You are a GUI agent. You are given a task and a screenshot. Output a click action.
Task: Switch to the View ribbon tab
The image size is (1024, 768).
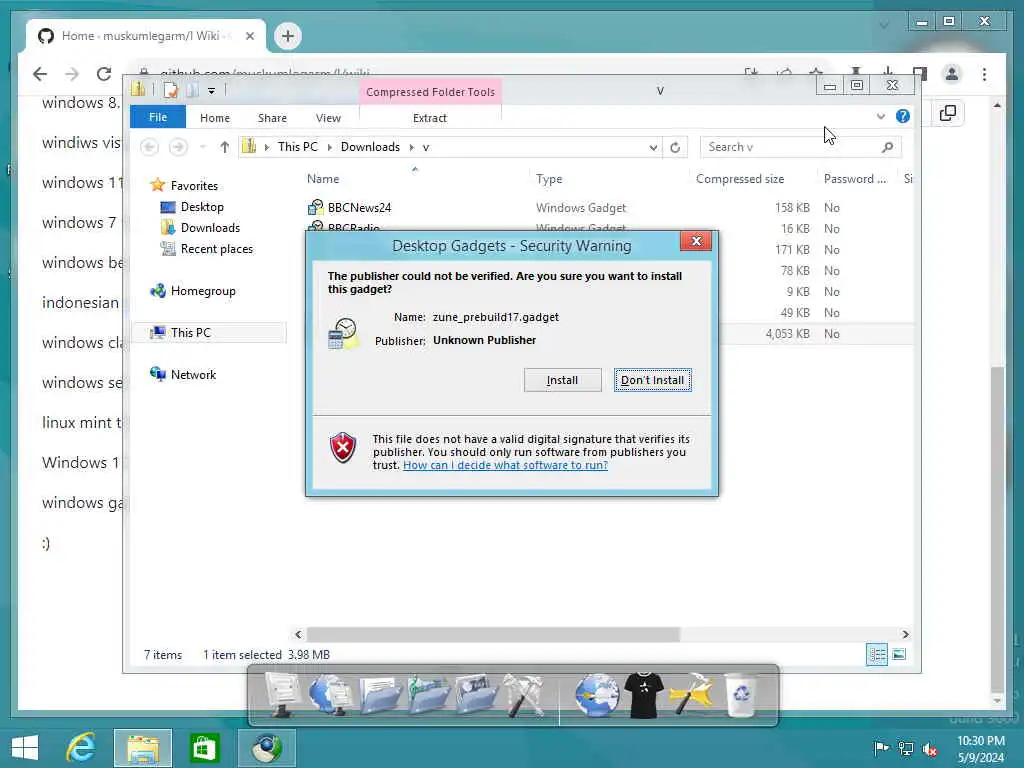click(x=328, y=118)
